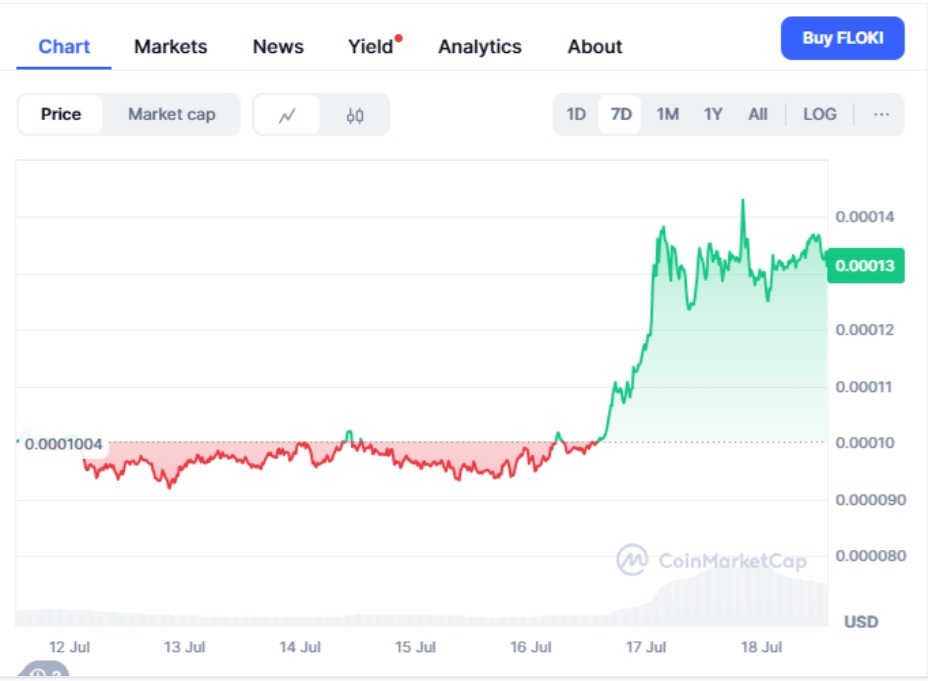Open the Yield tab
The width and height of the screenshot is (937, 681).
(x=371, y=46)
